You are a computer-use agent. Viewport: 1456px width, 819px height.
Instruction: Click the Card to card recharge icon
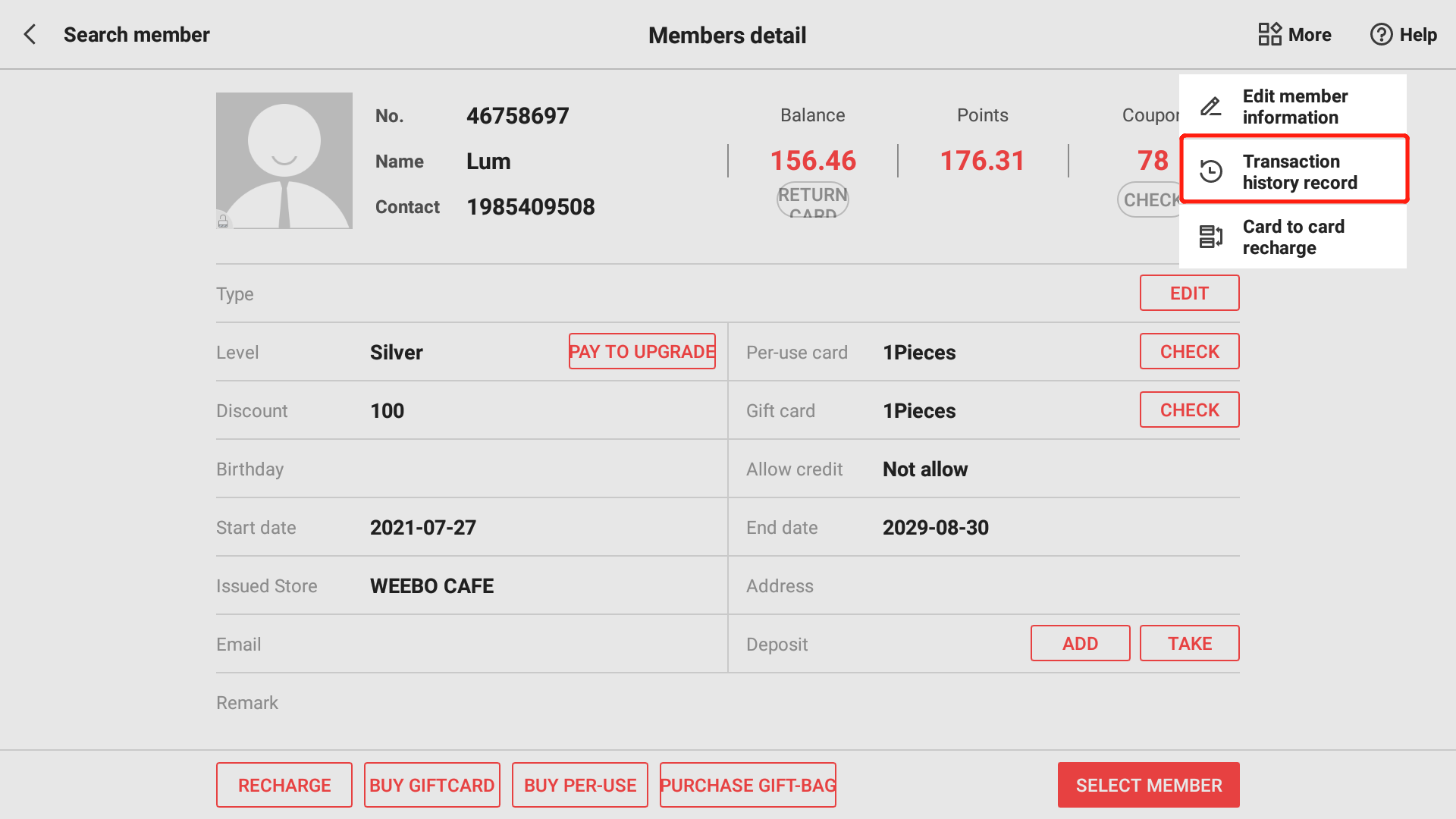pos(1211,237)
